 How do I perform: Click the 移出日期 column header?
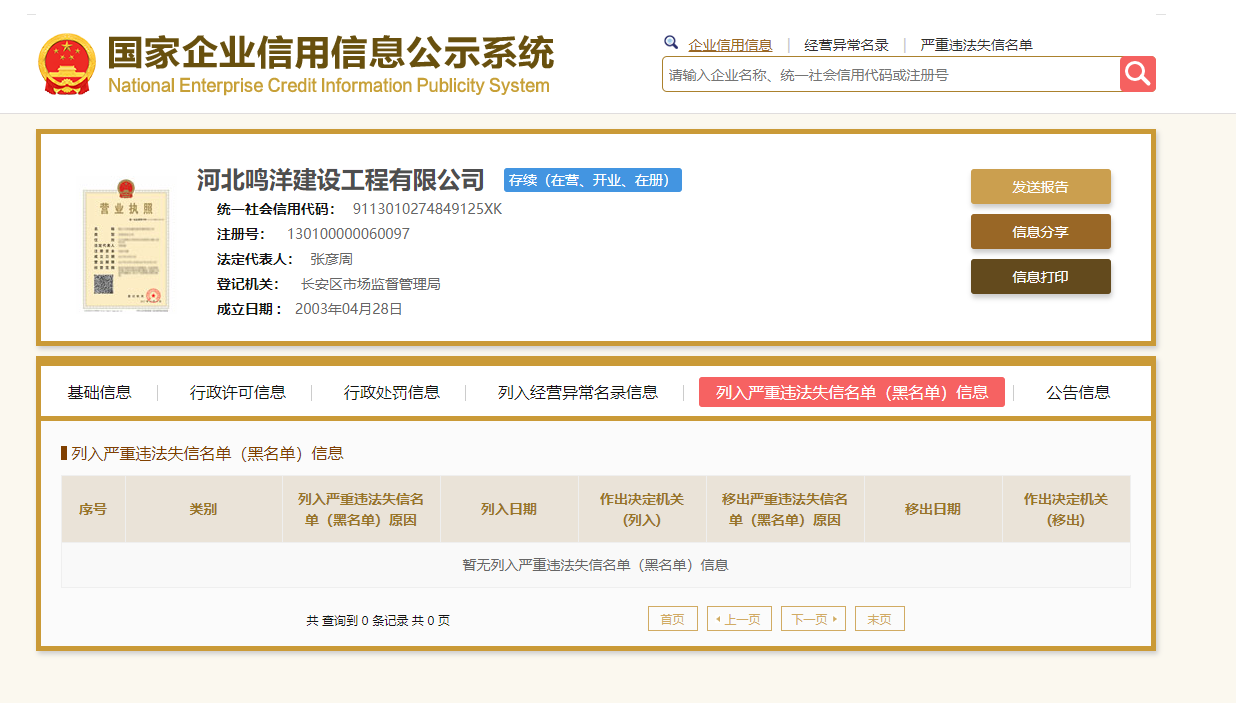click(x=933, y=509)
